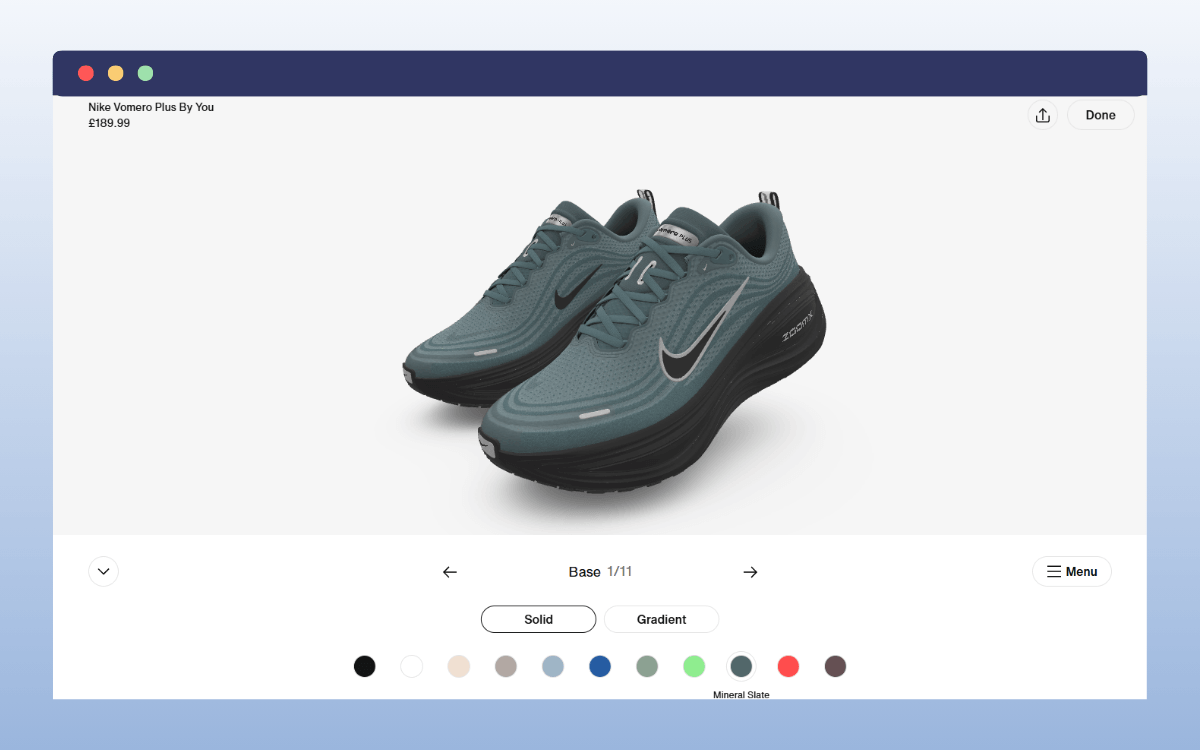Select the dark brown swatch

835,666
